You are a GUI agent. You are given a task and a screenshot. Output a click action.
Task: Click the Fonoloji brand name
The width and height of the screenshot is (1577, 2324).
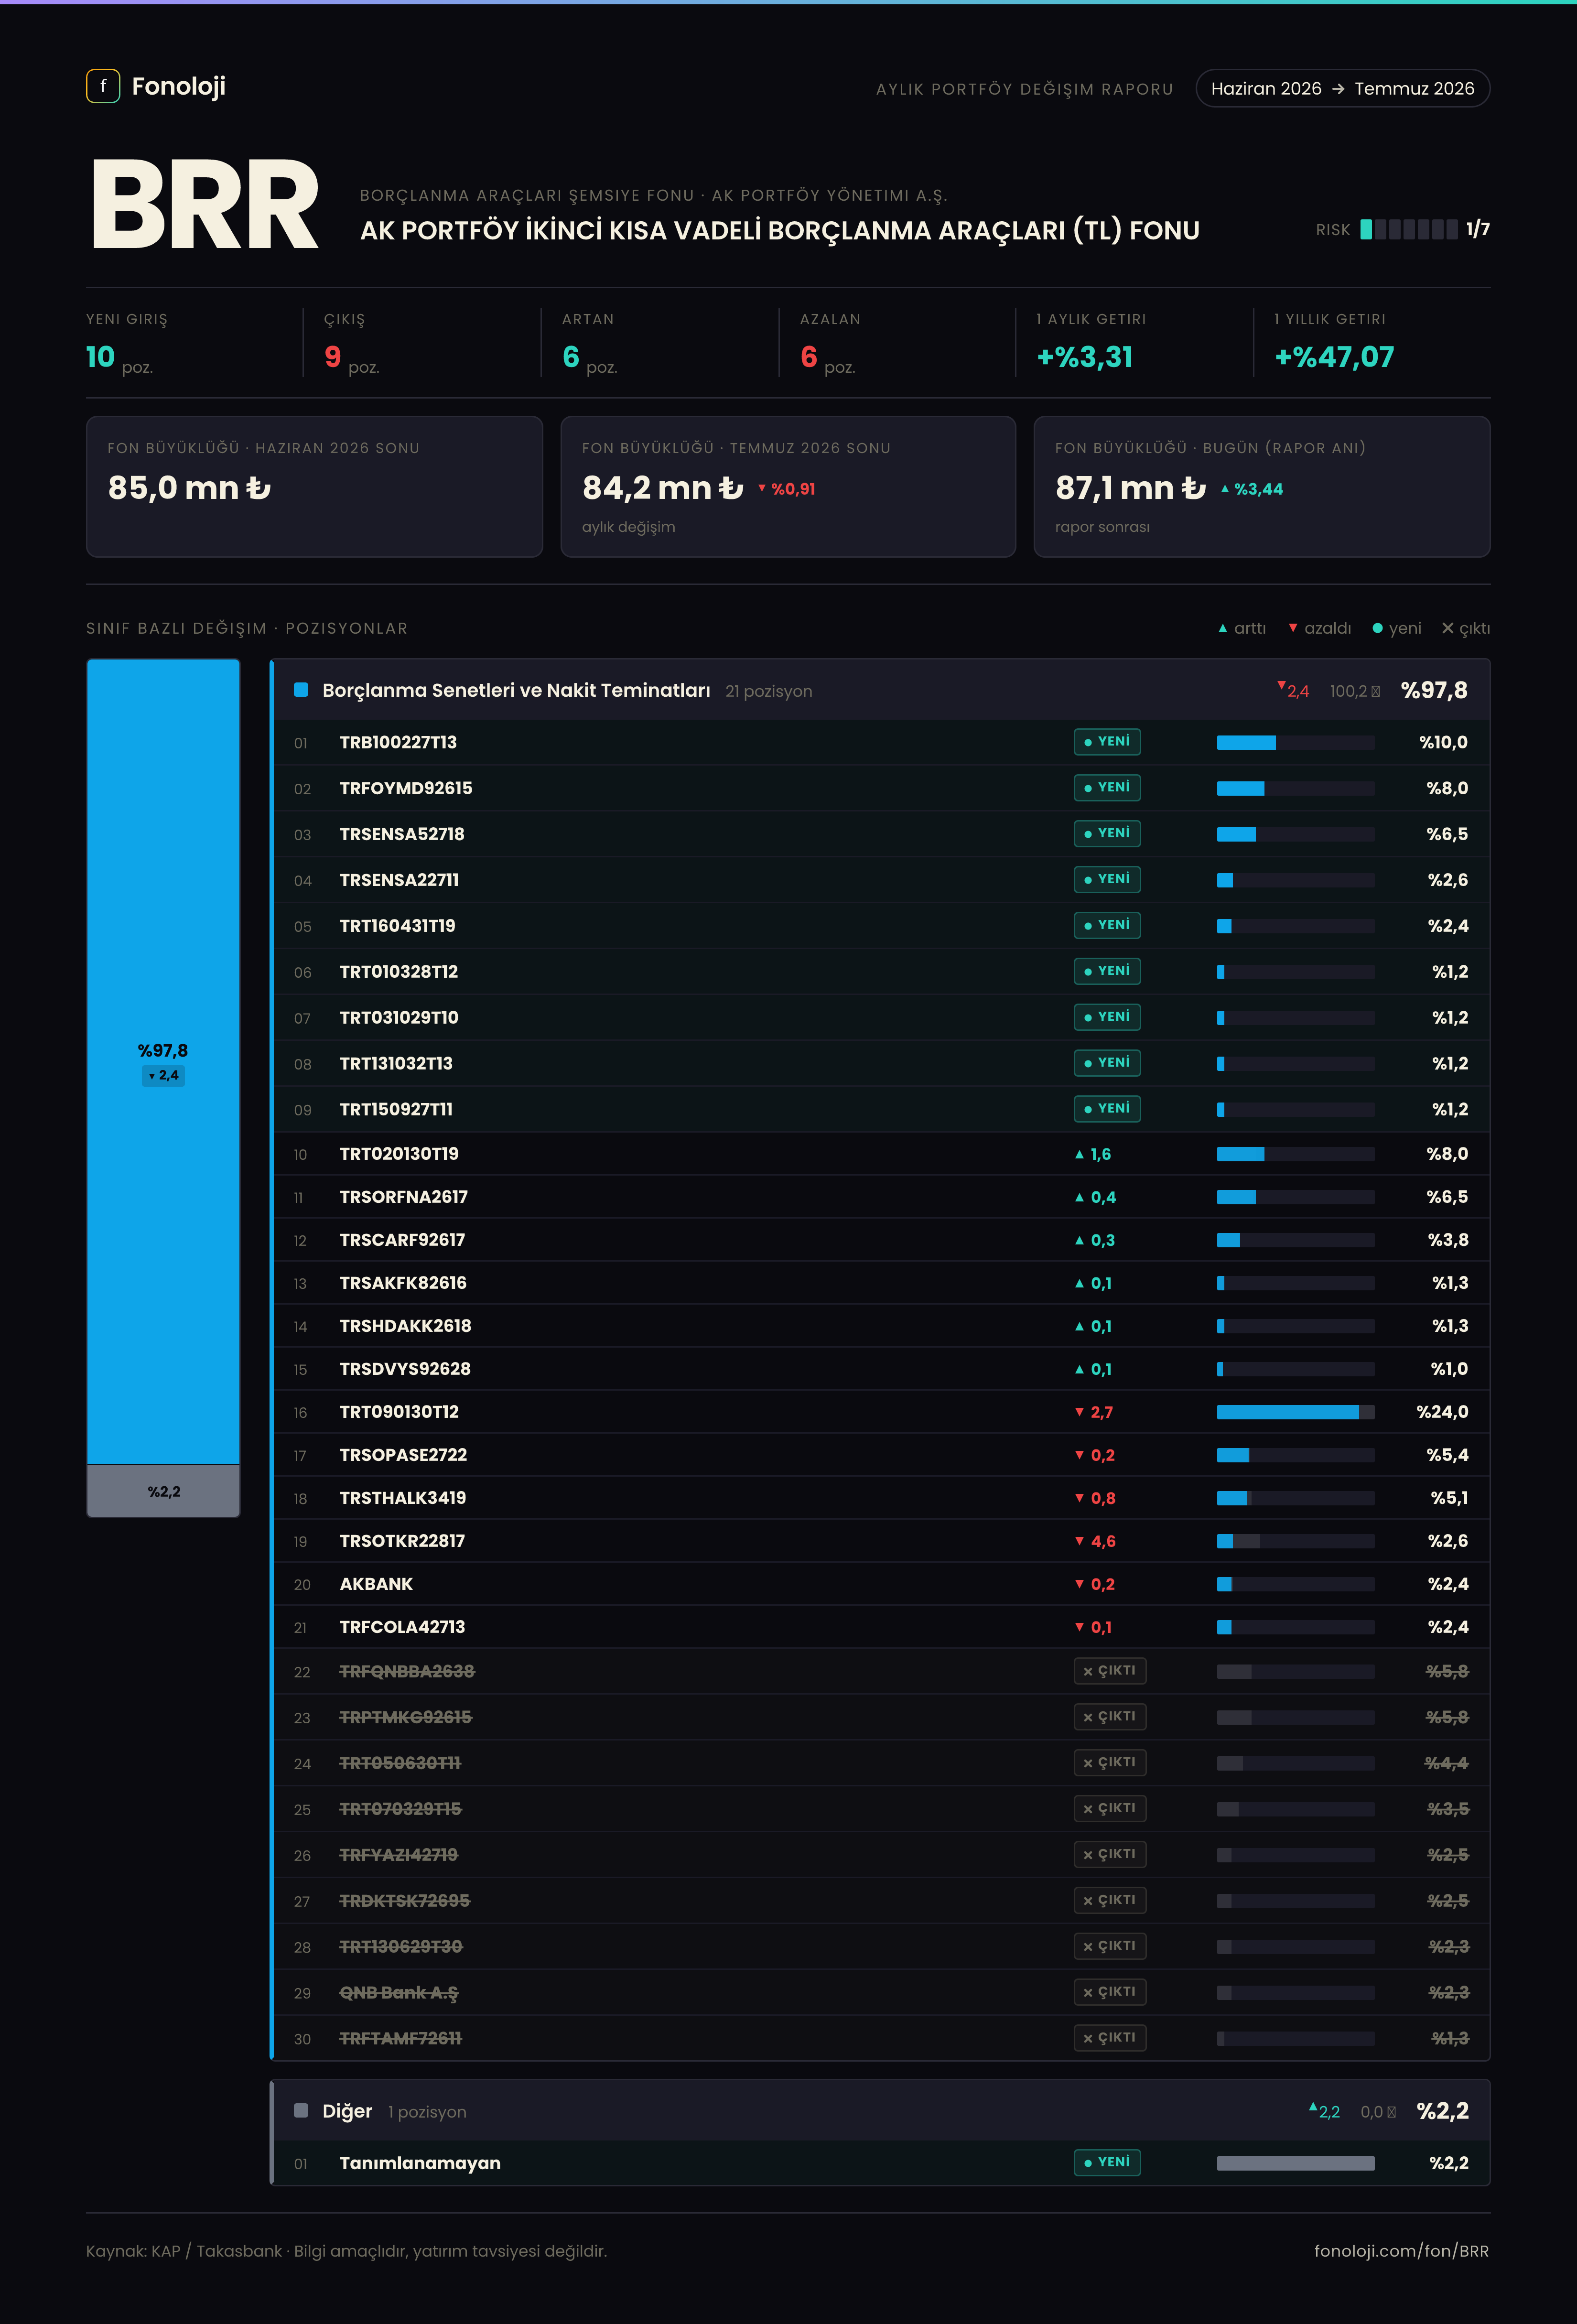(179, 87)
